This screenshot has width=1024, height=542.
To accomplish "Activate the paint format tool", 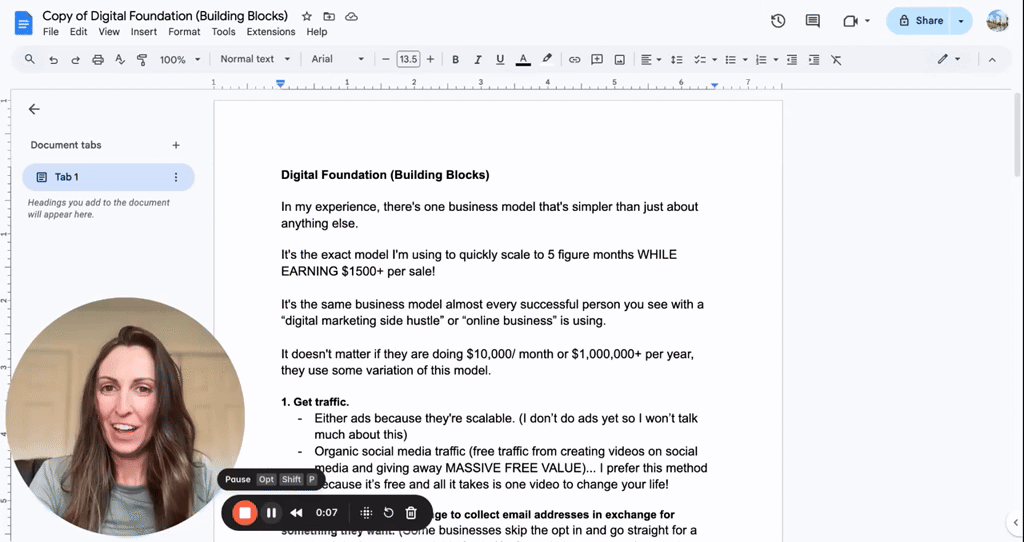I will [x=142, y=59].
